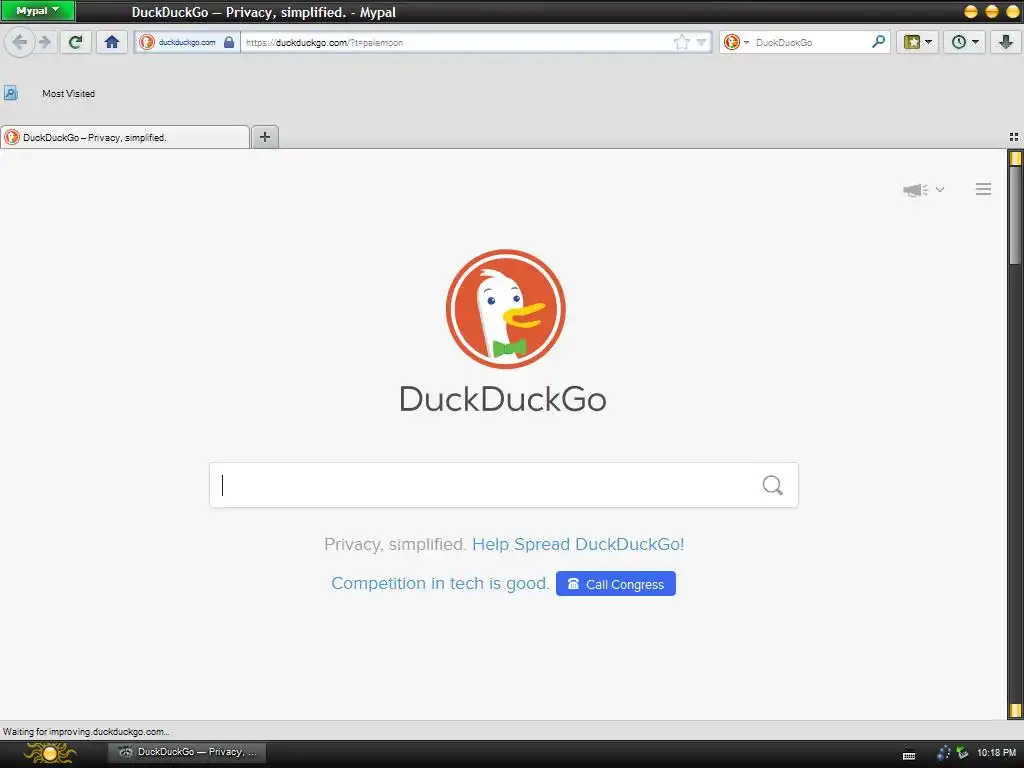The height and width of the screenshot is (768, 1024).
Task: Go forward one page
Action: tap(45, 42)
